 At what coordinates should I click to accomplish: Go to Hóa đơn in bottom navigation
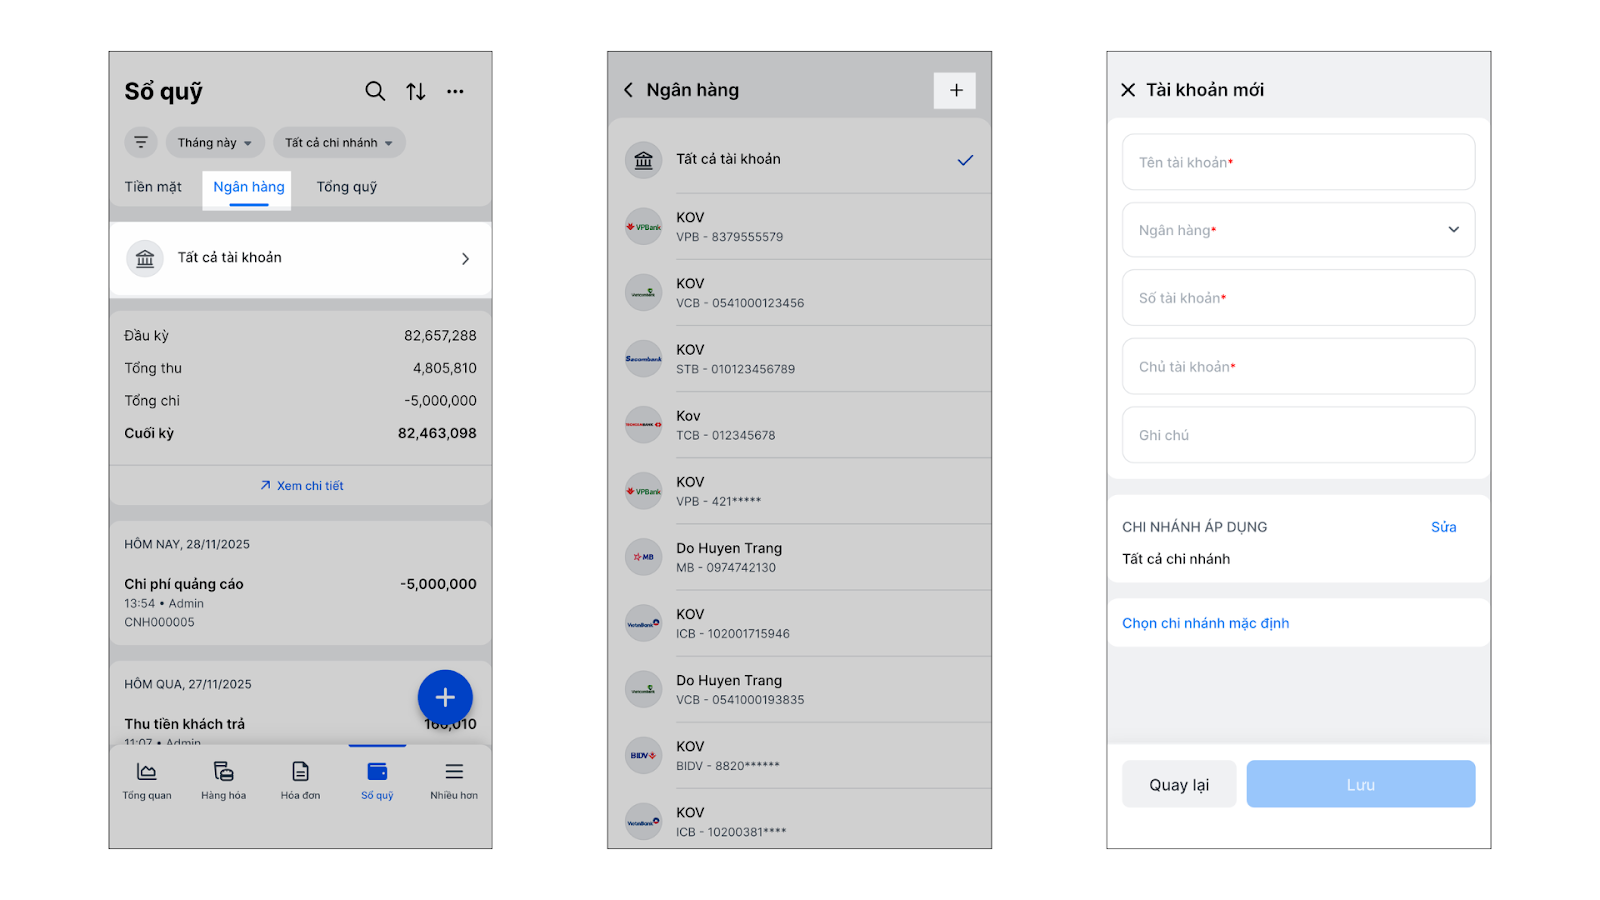pyautogui.click(x=300, y=781)
